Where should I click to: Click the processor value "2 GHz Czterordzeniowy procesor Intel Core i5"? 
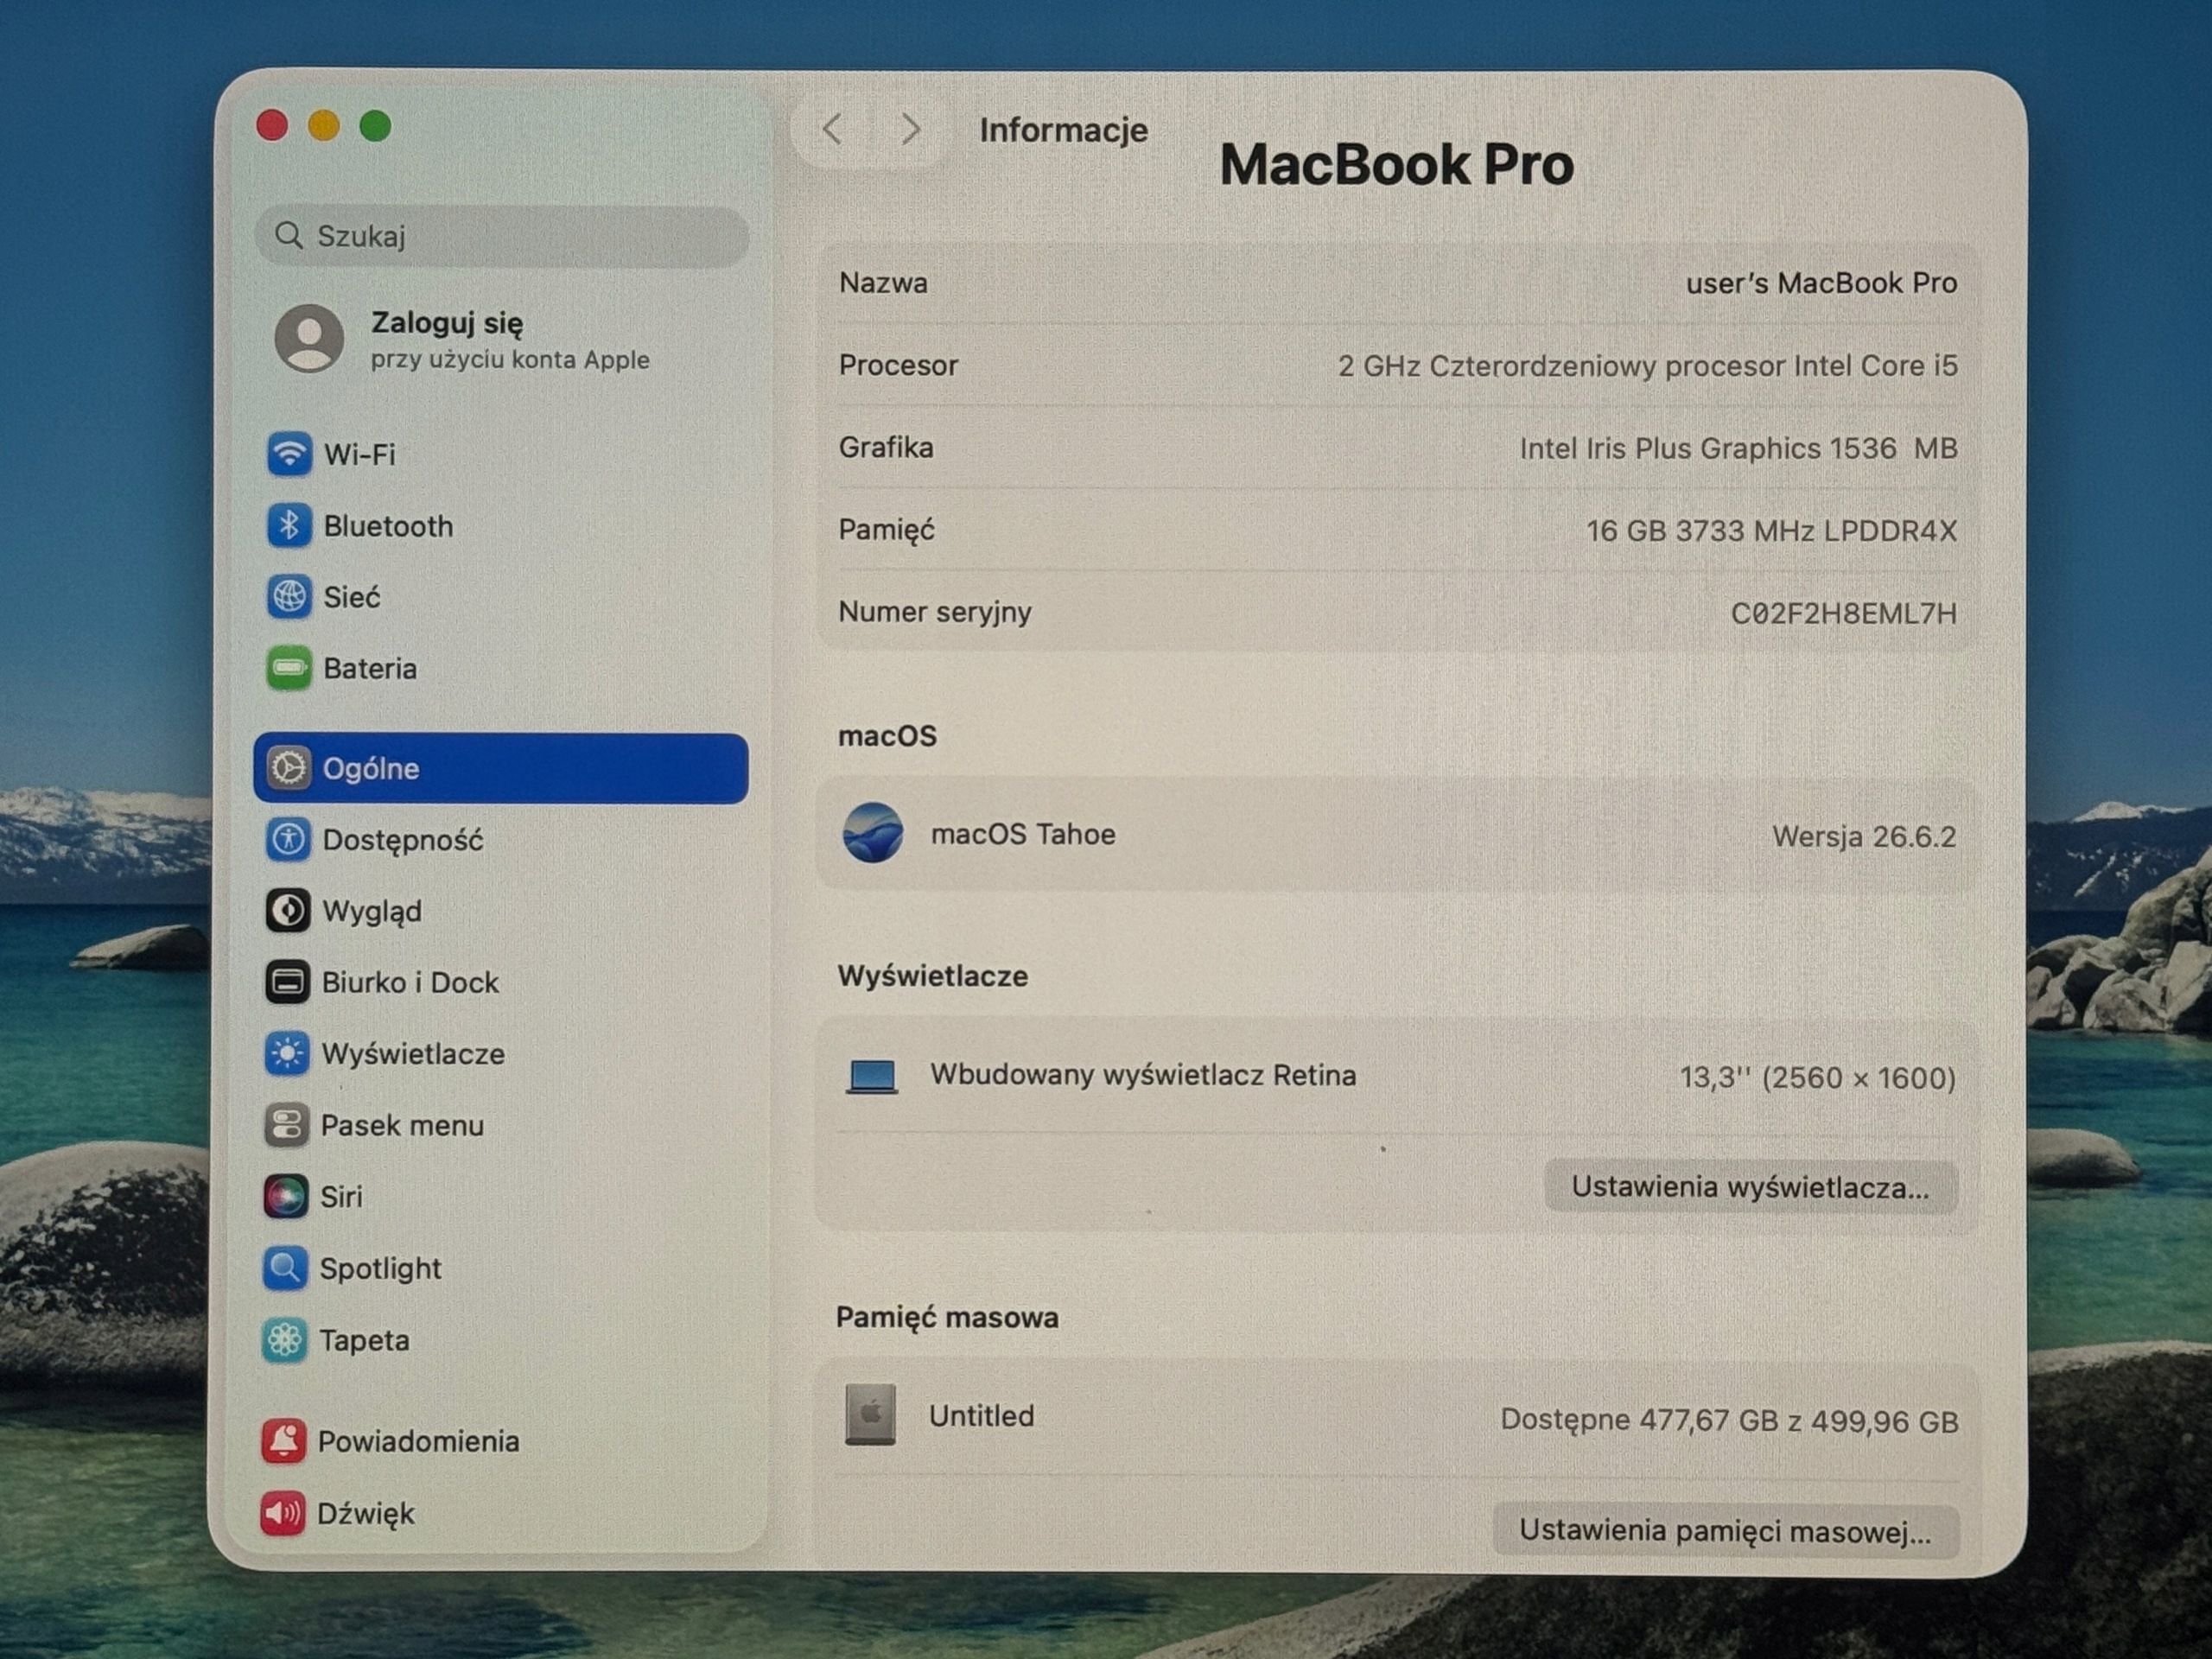1648,366
